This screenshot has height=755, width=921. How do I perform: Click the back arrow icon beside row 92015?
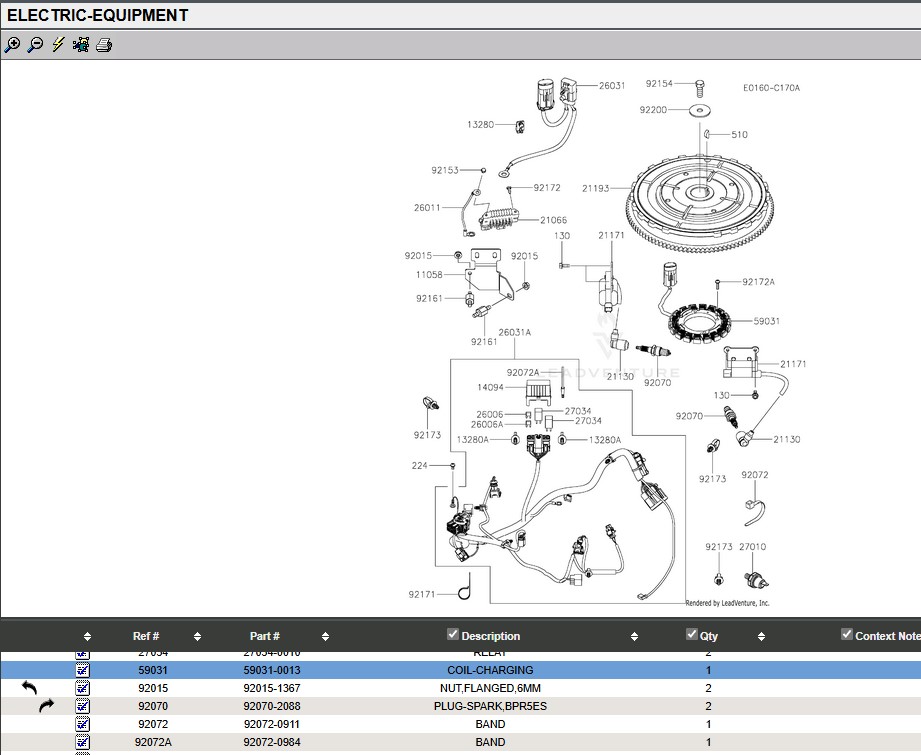(x=29, y=688)
